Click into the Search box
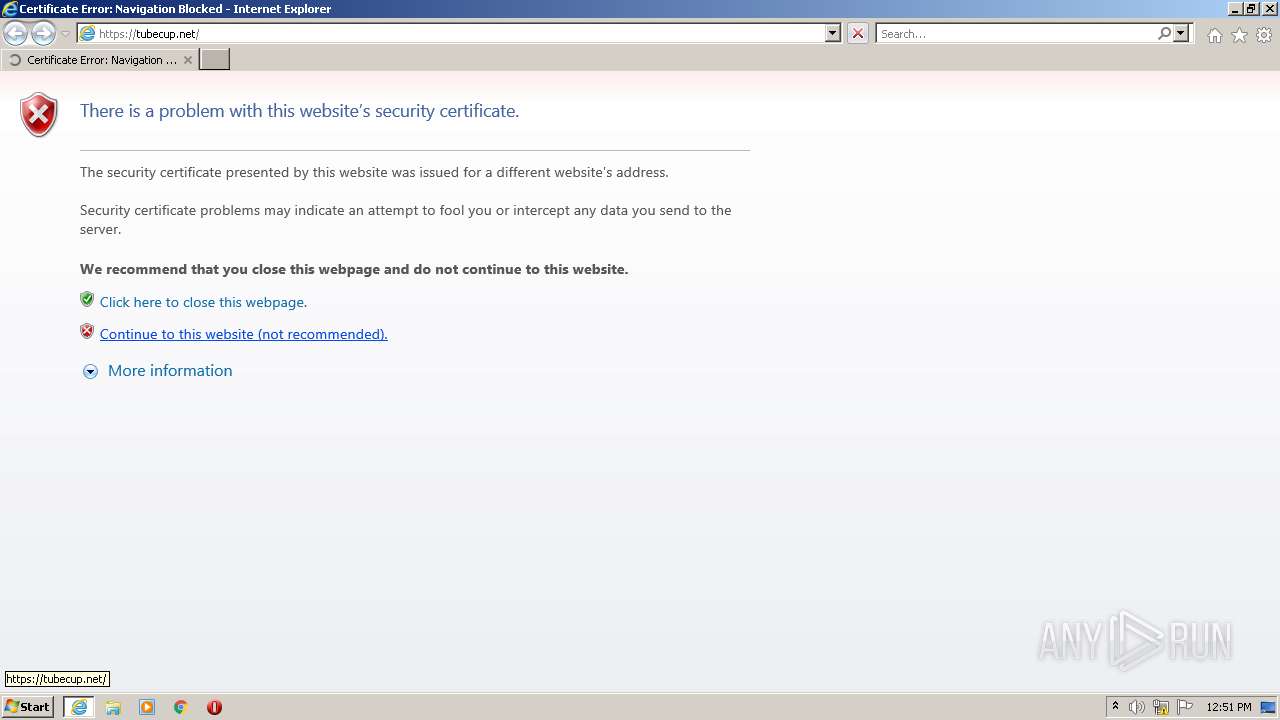This screenshot has width=1280, height=720. point(1016,33)
